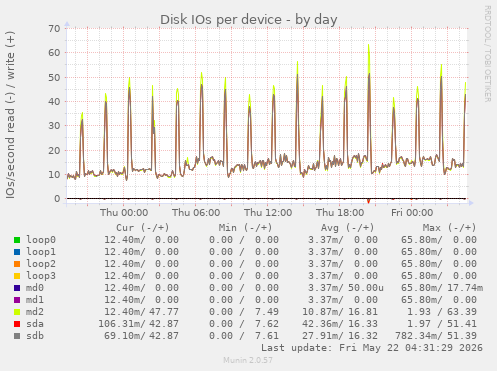The width and height of the screenshot is (497, 371).
Task: Click the y-axis value 0
Action: [x=57, y=199]
